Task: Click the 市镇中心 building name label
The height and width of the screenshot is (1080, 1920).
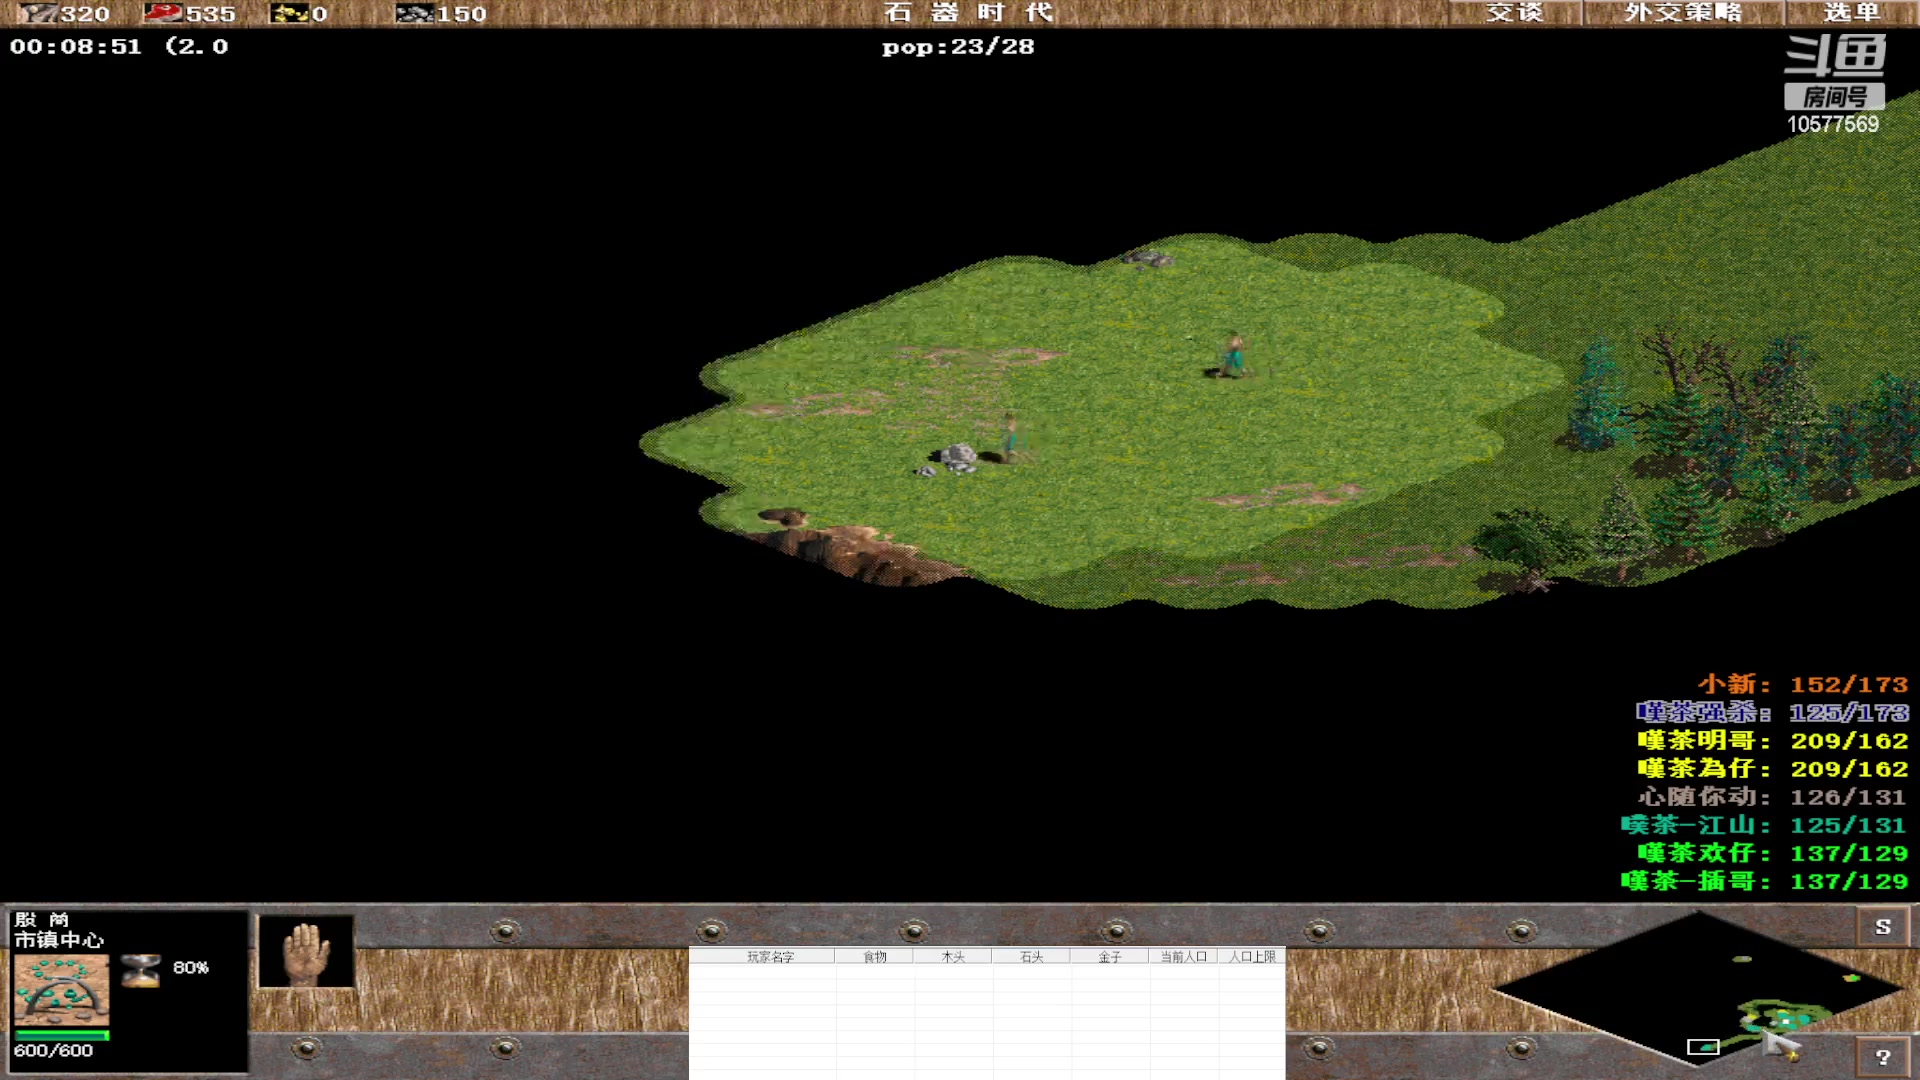Action: point(58,940)
